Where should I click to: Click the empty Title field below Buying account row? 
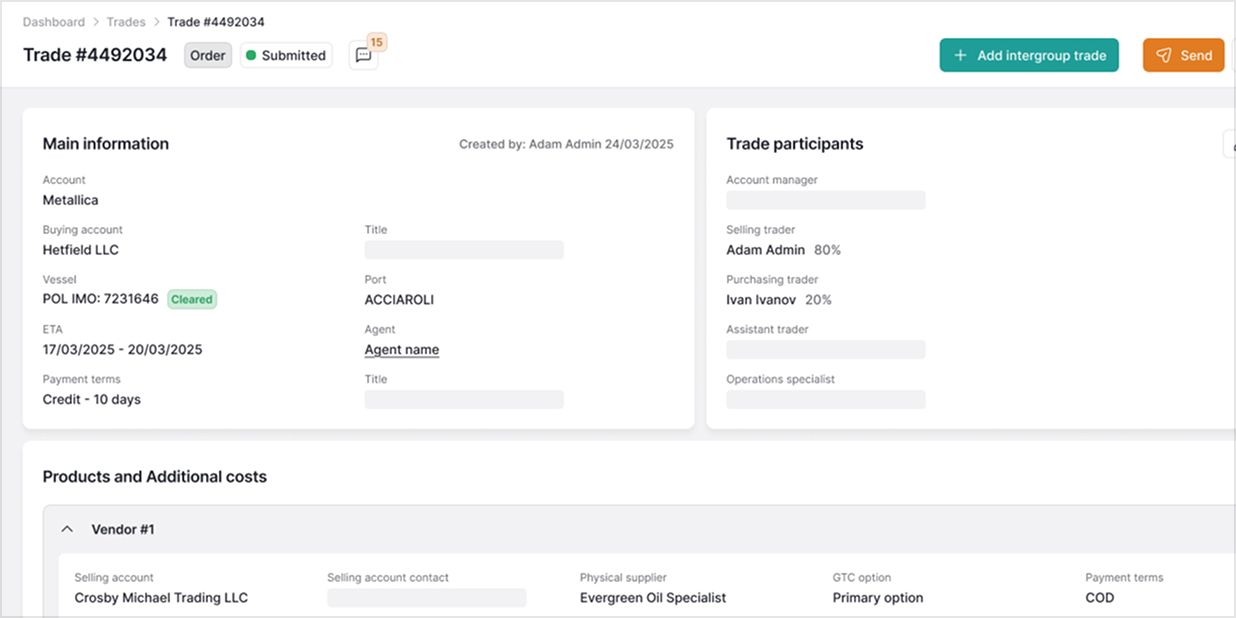[x=464, y=250]
